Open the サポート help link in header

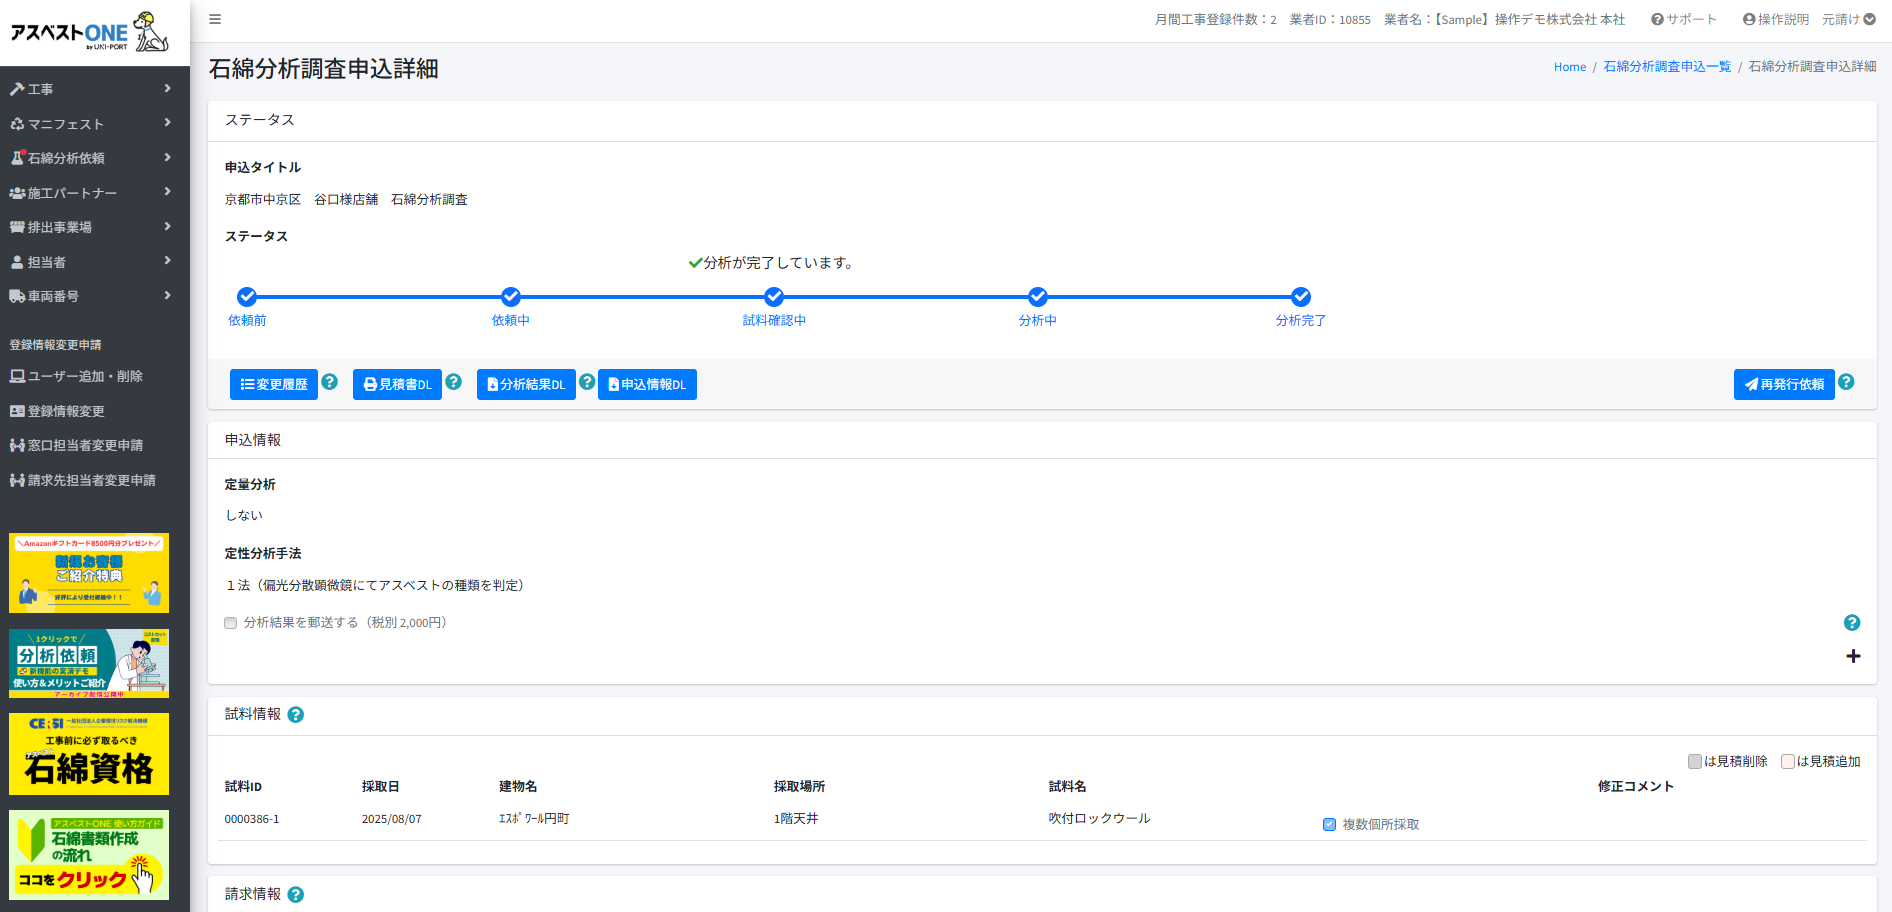pyautogui.click(x=1683, y=19)
